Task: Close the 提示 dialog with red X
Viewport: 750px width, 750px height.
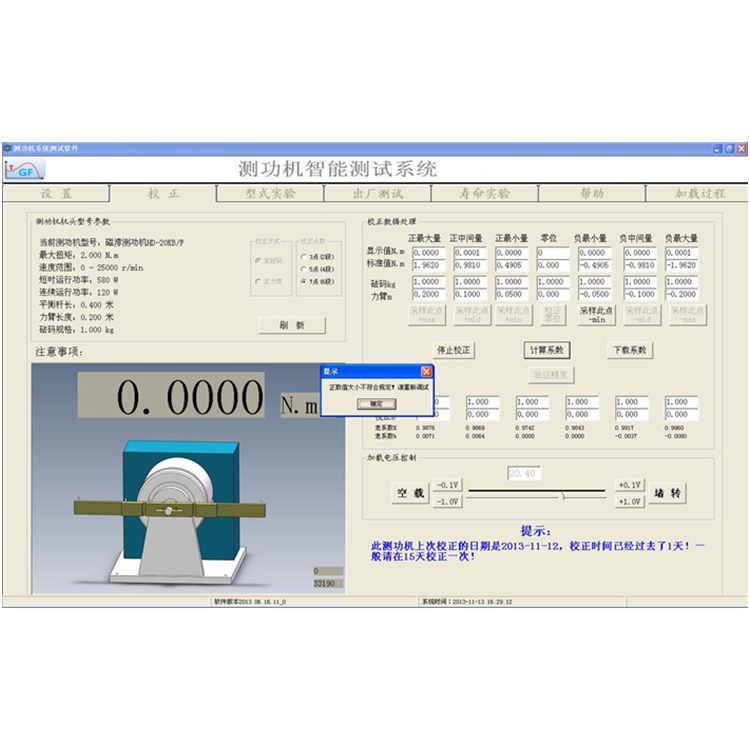Action: point(426,372)
